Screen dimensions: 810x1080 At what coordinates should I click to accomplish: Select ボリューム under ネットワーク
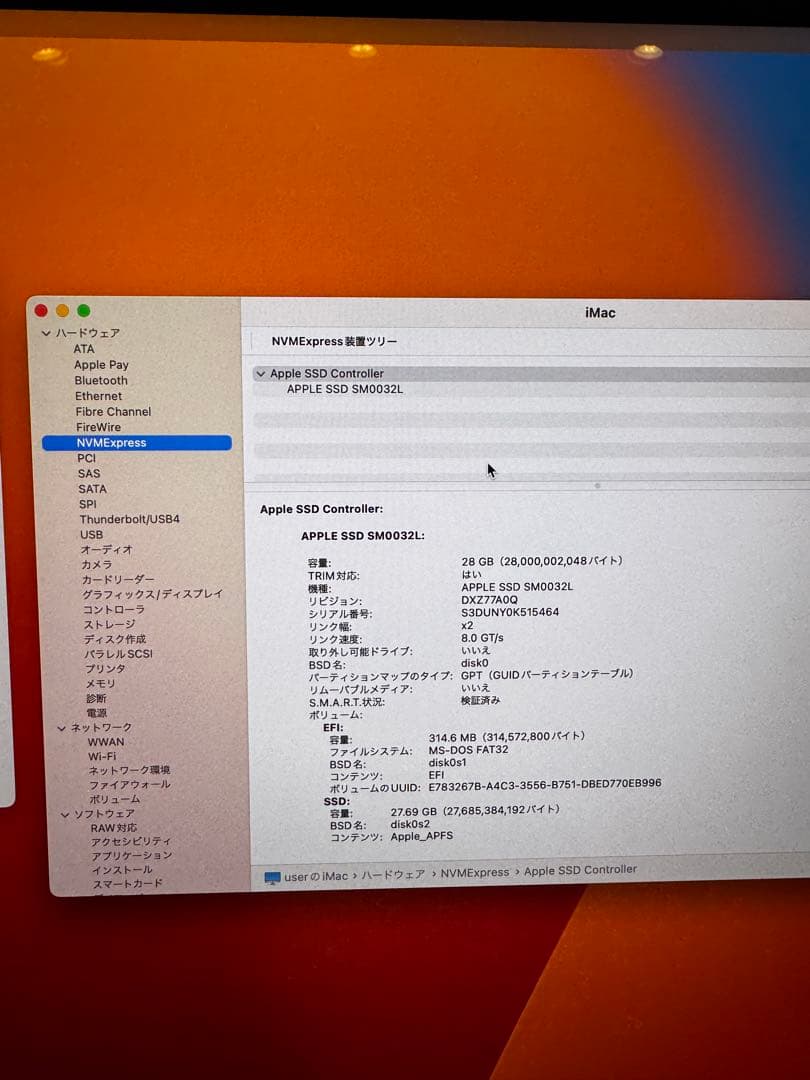[115, 800]
